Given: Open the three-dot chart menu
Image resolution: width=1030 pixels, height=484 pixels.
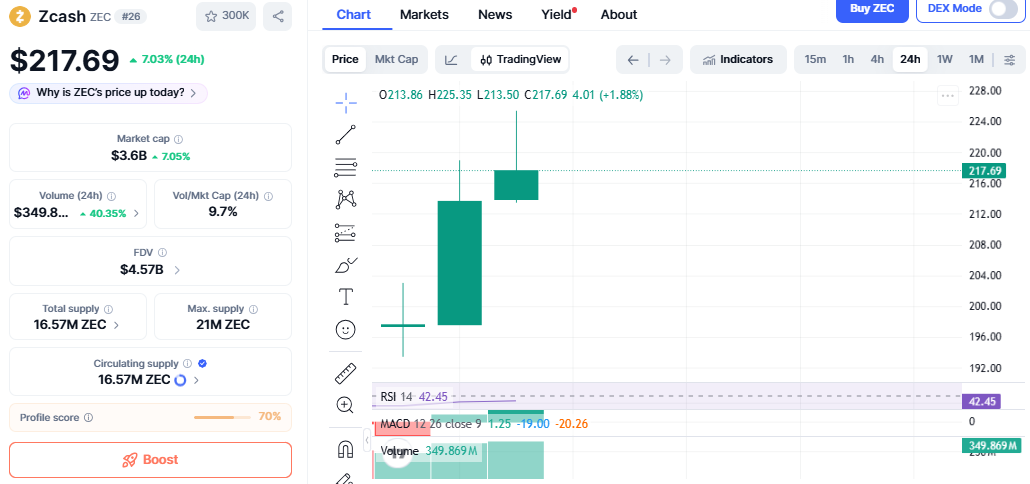Looking at the screenshot, I should click(947, 96).
